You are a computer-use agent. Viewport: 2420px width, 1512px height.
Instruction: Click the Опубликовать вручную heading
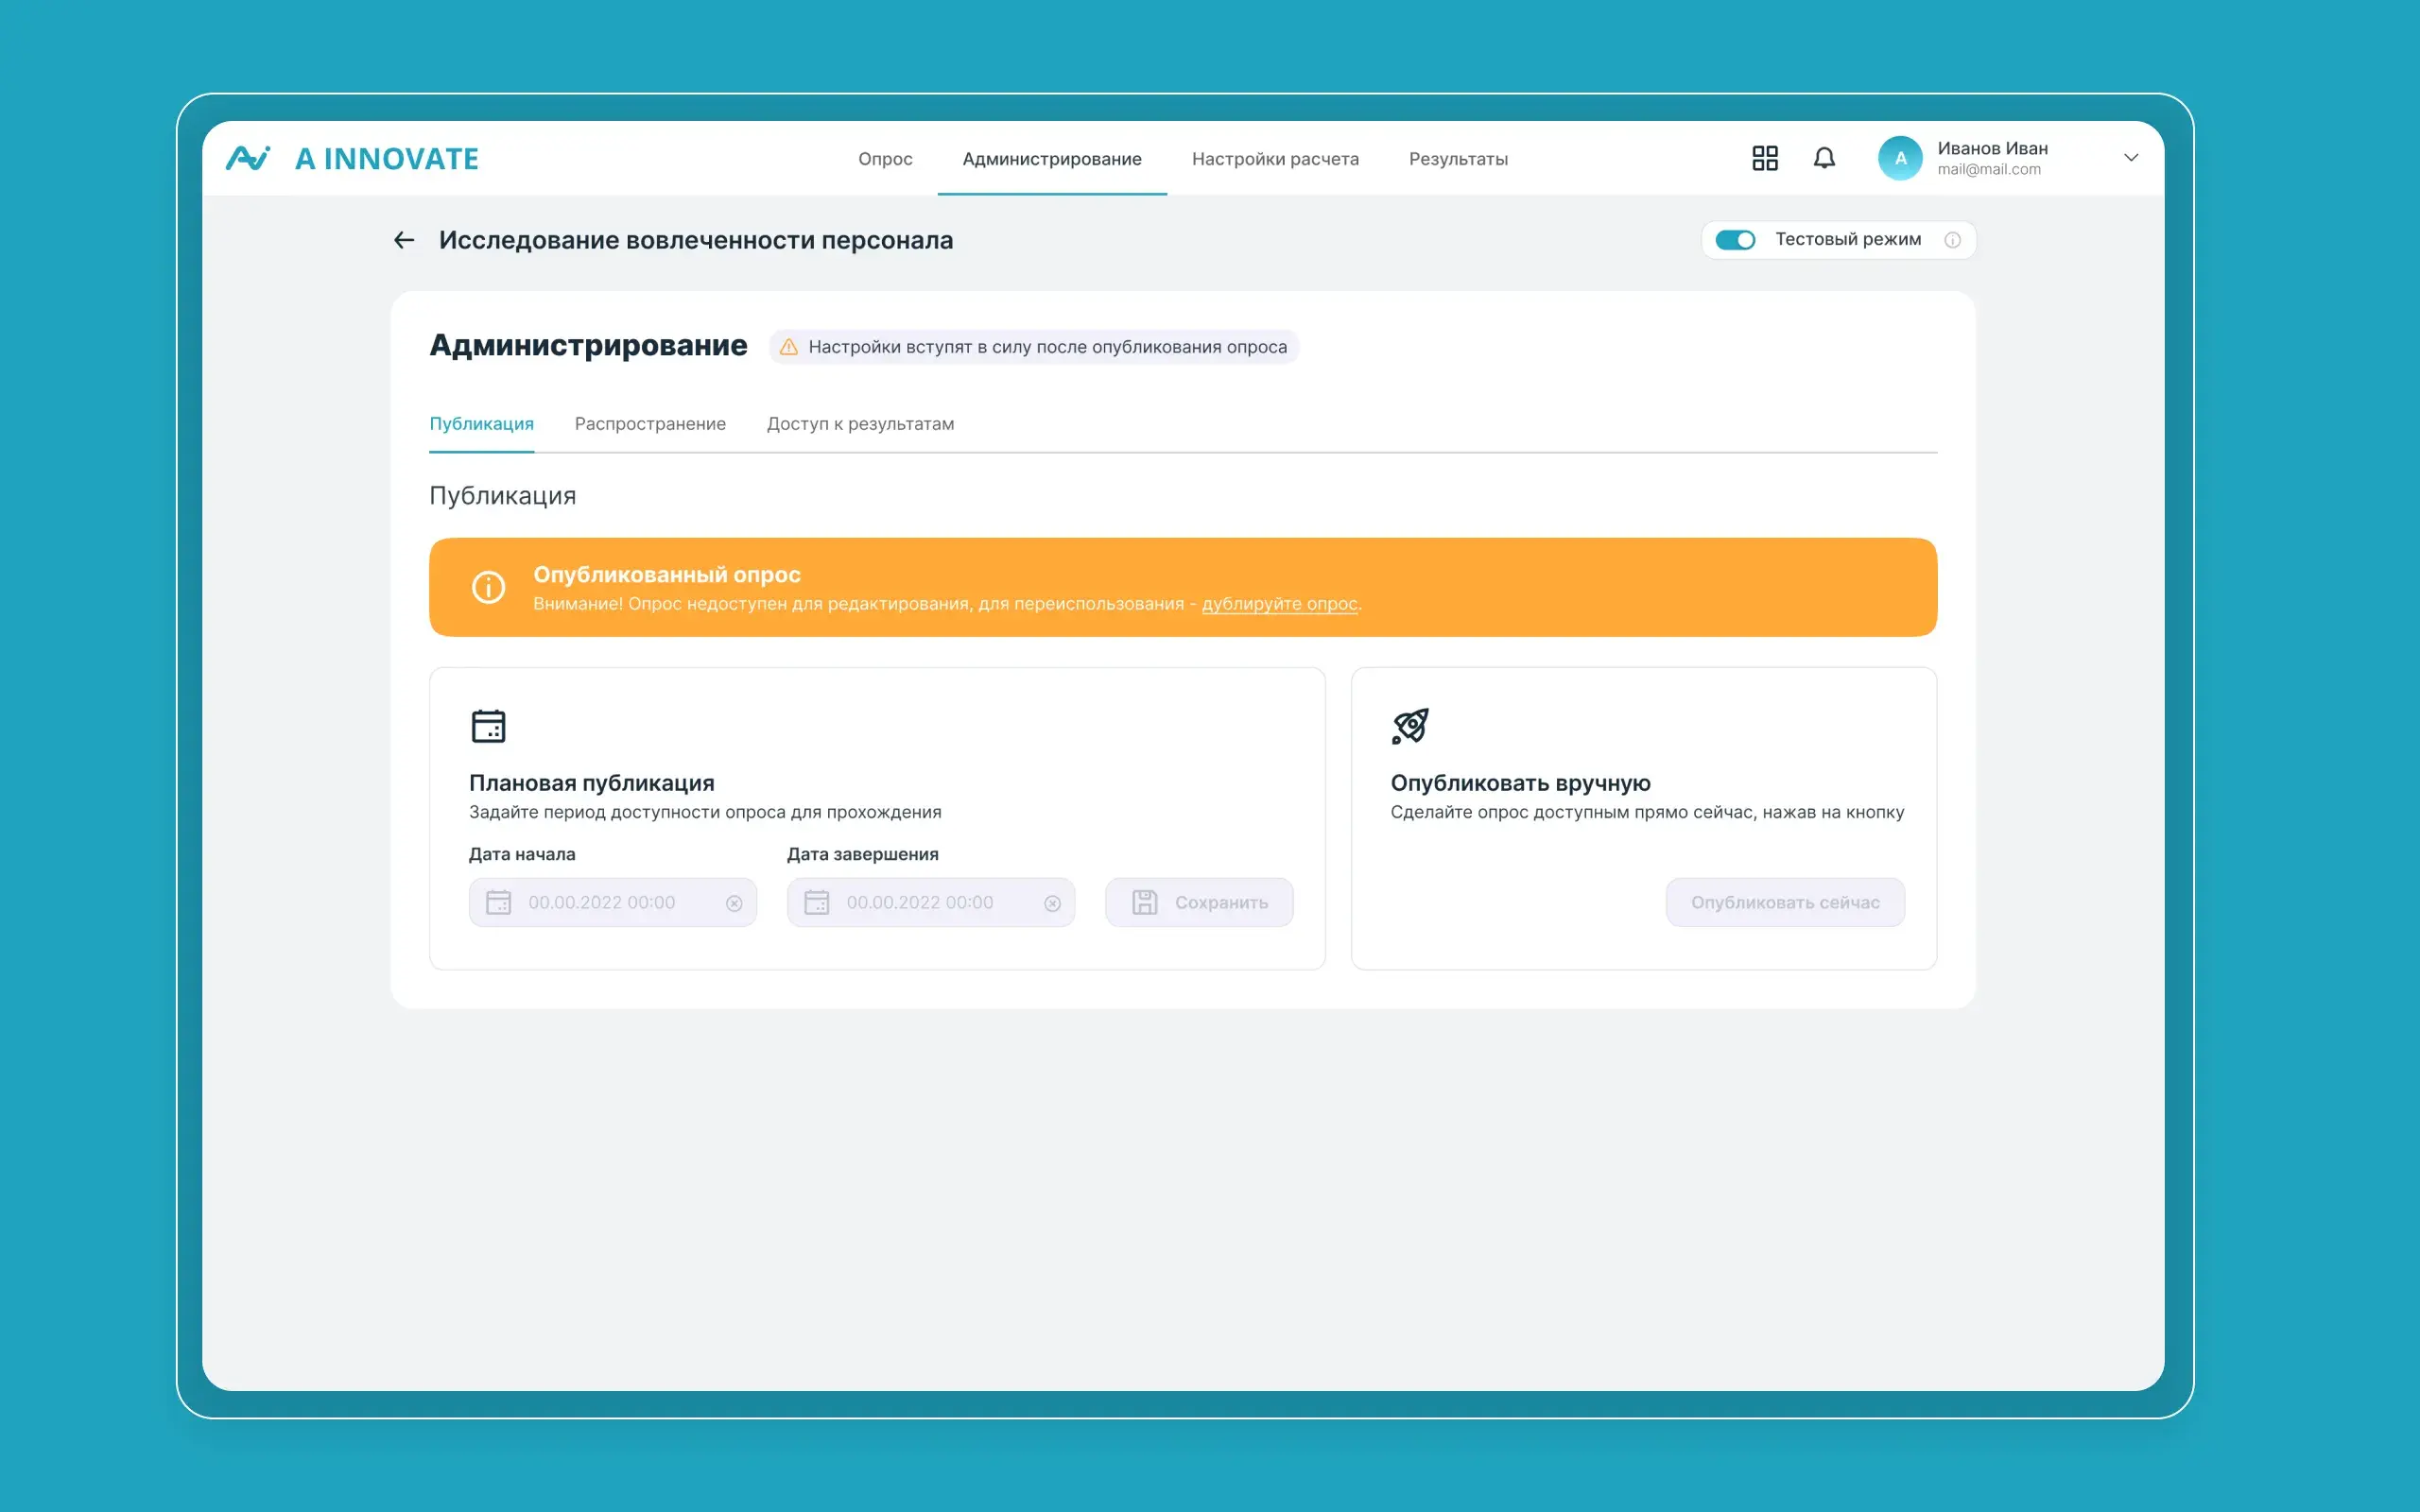(1520, 783)
